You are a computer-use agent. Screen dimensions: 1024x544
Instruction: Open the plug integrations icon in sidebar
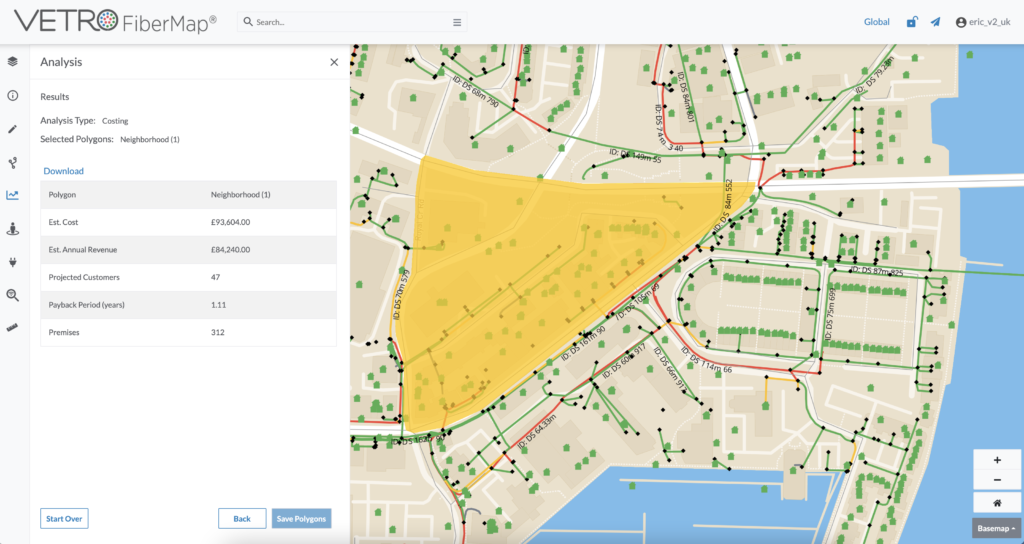click(x=12, y=263)
